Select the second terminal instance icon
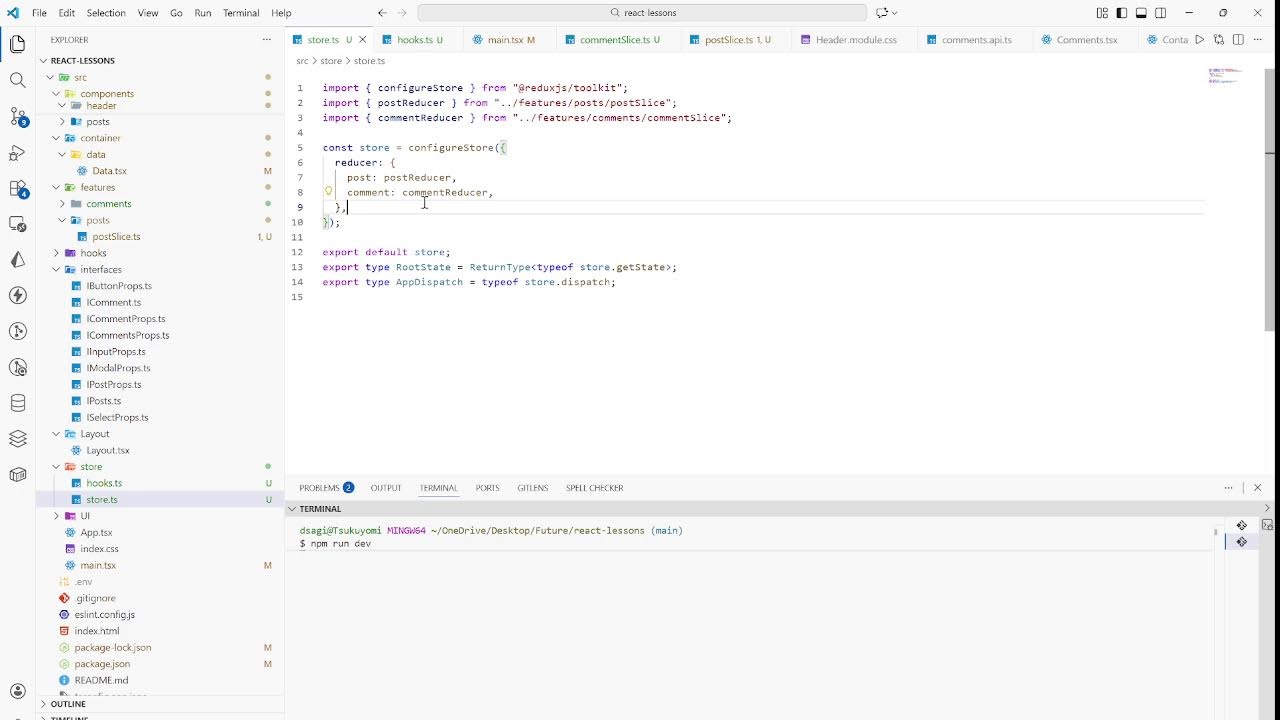1280x720 pixels. 1241,542
